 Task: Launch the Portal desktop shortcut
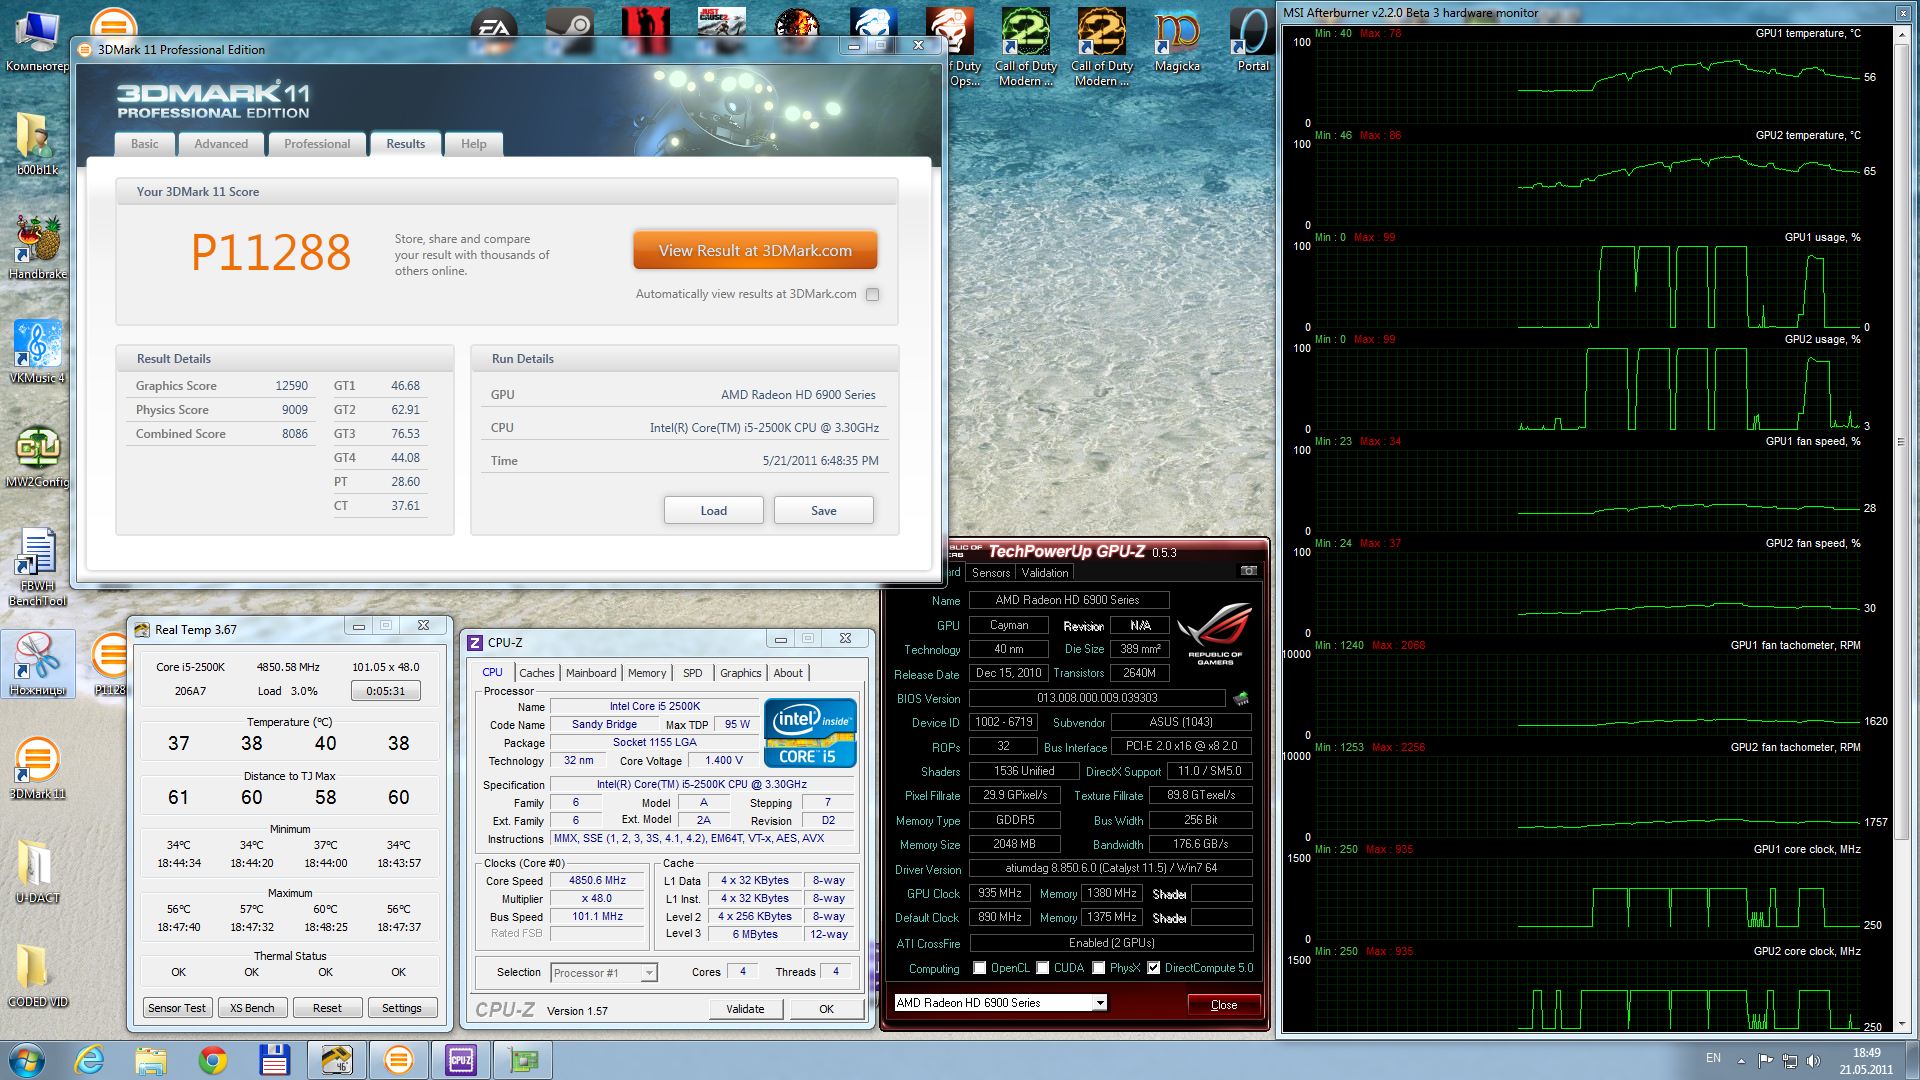(1253, 42)
